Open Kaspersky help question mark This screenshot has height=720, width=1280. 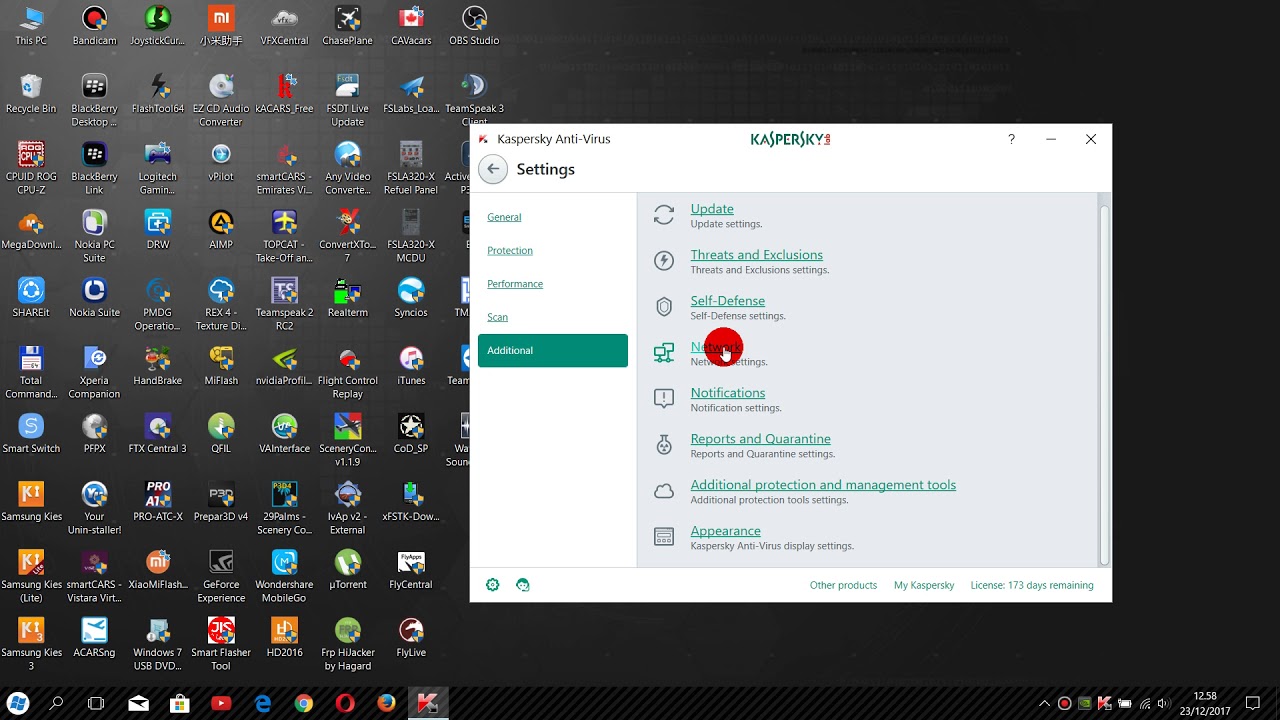(1011, 139)
